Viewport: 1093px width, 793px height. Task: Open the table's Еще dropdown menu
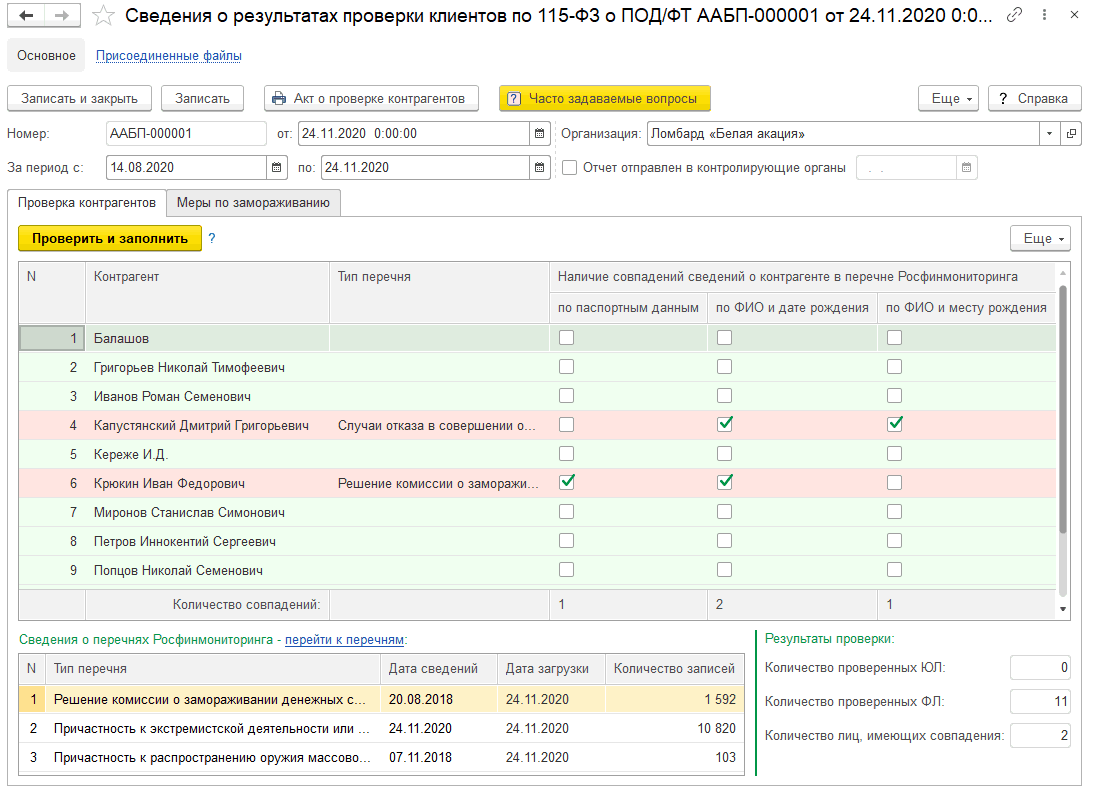point(1041,238)
